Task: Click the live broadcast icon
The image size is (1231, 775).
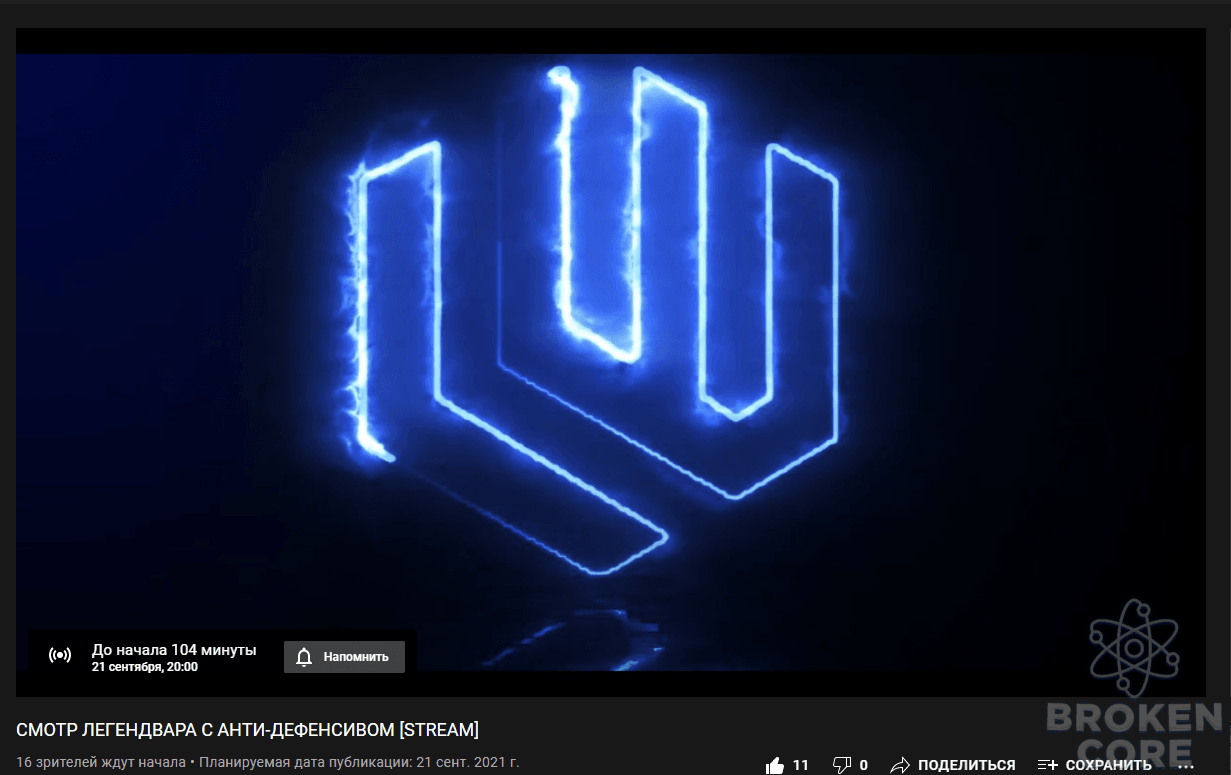Action: (x=60, y=656)
